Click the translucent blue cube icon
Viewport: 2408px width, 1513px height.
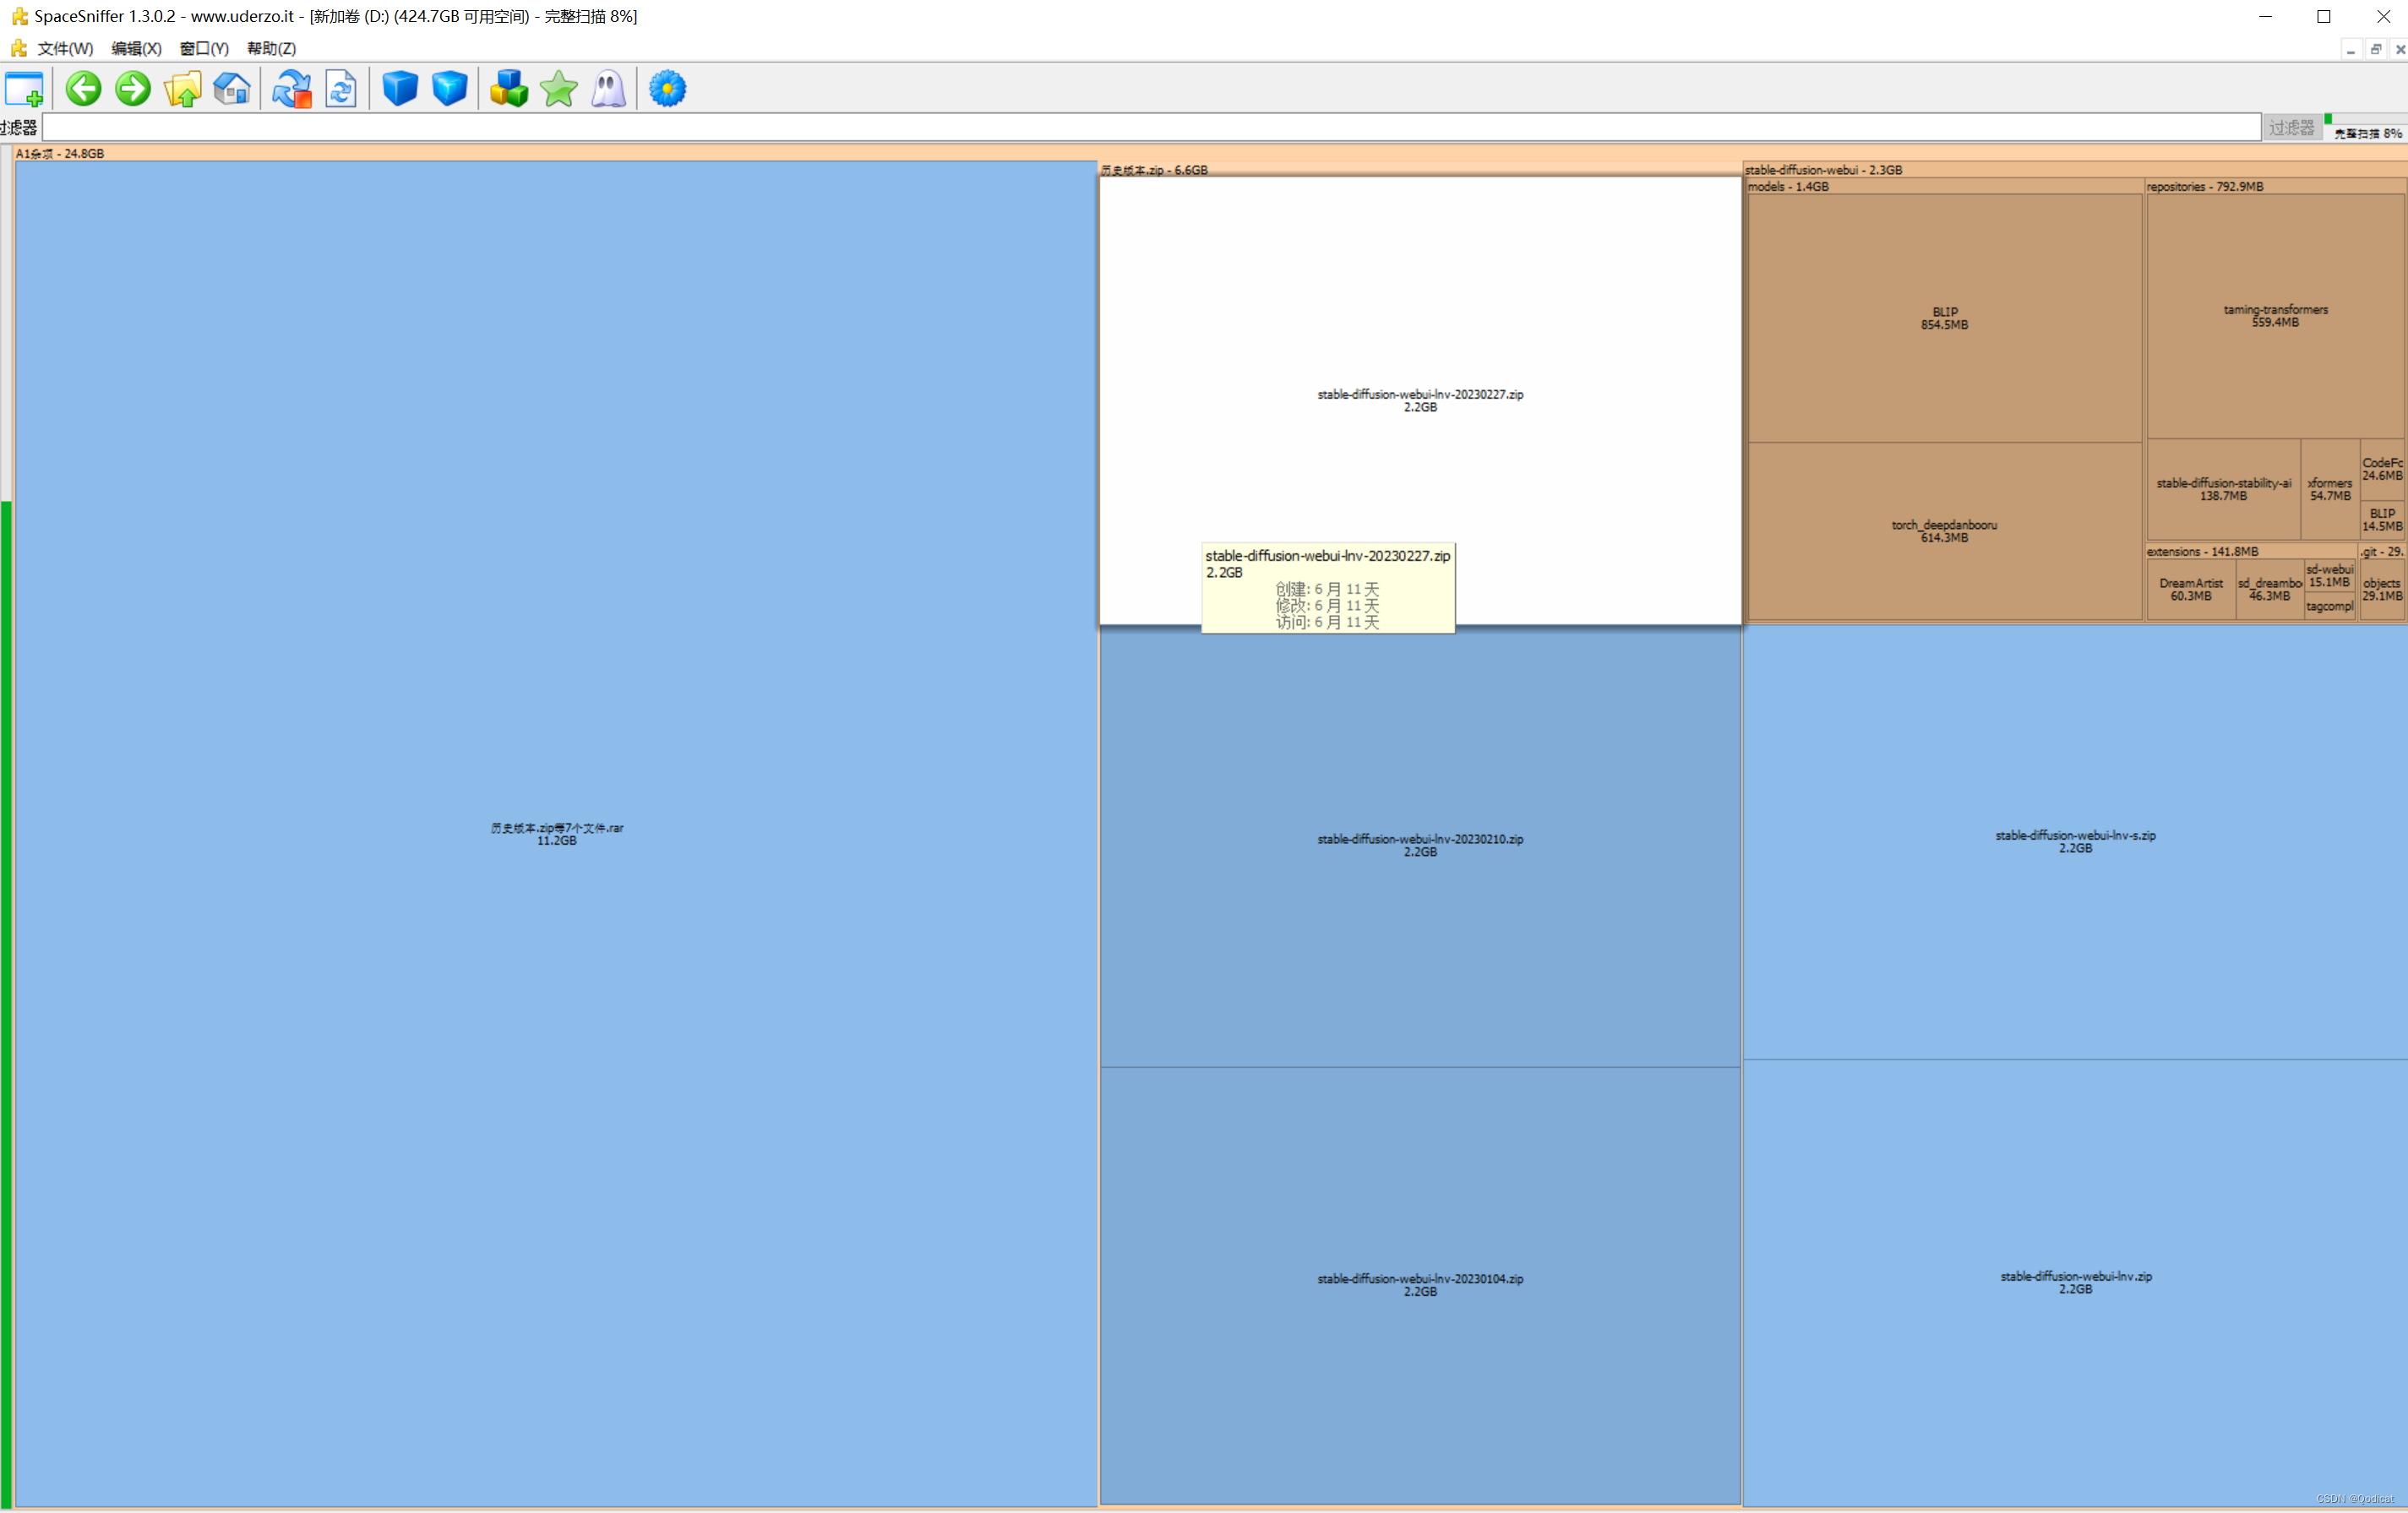point(450,89)
